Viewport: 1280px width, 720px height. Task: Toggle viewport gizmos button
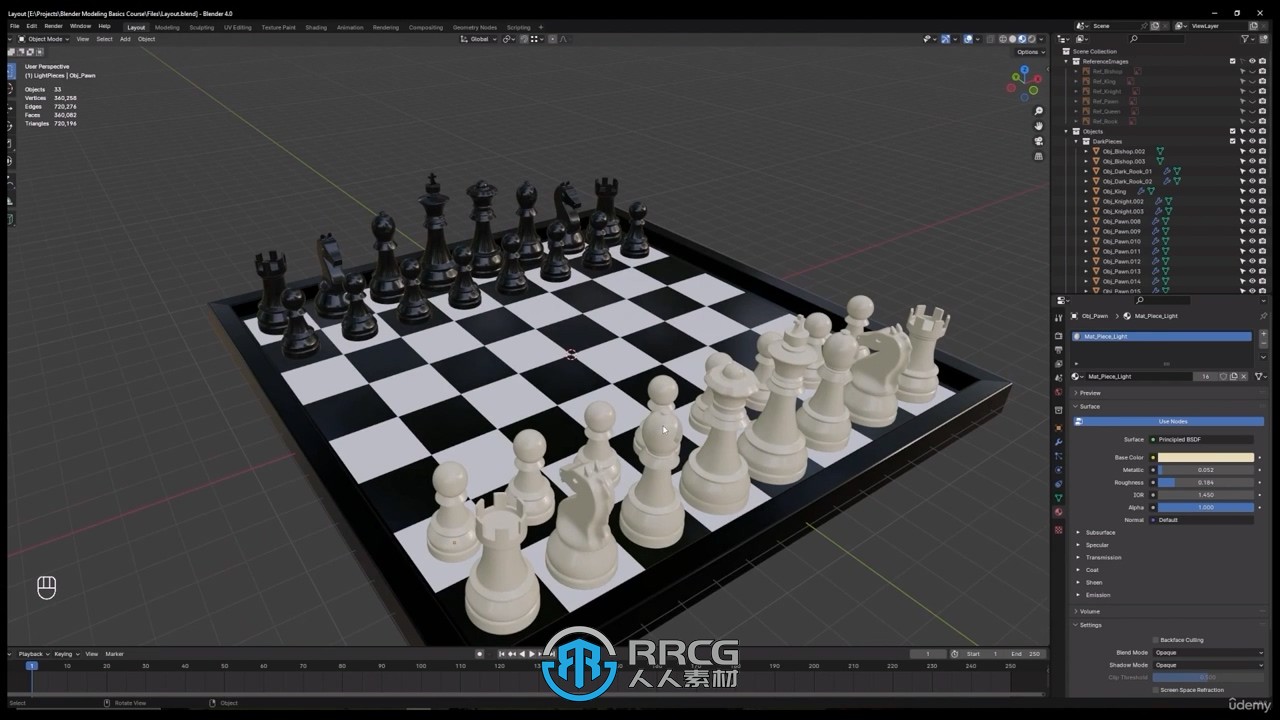coord(946,39)
